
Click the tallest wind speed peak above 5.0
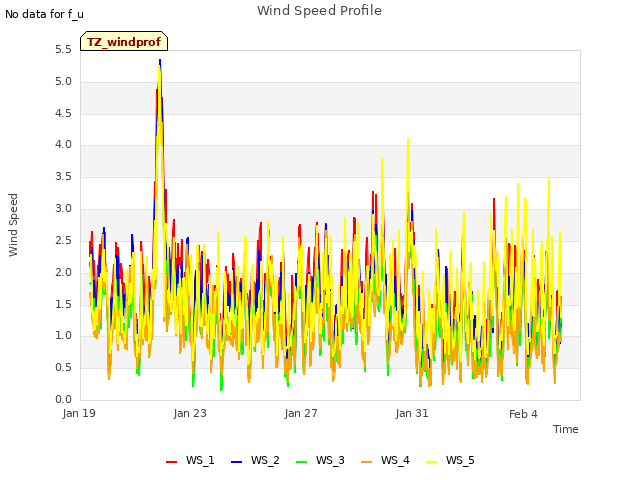pos(160,61)
